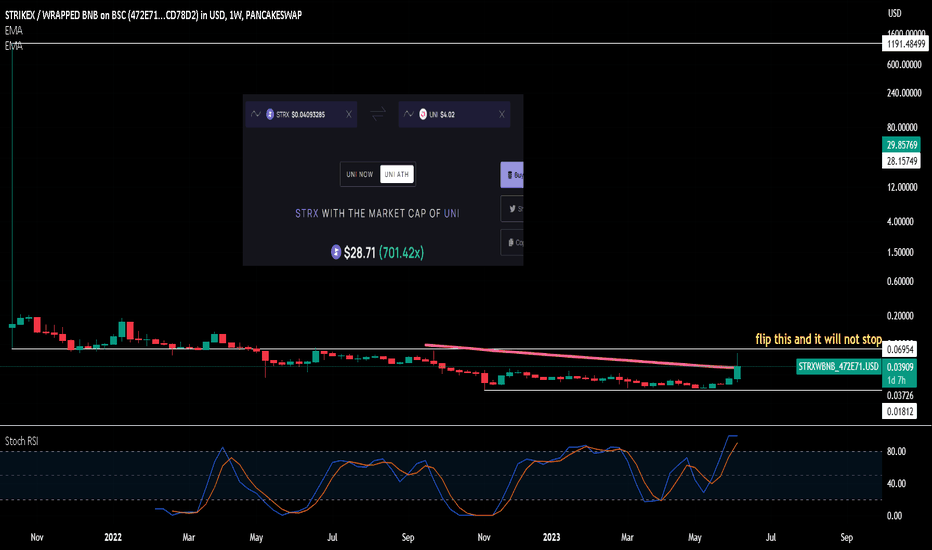This screenshot has width=932, height=550.
Task: Click the UNI token logo
Action: [423, 114]
